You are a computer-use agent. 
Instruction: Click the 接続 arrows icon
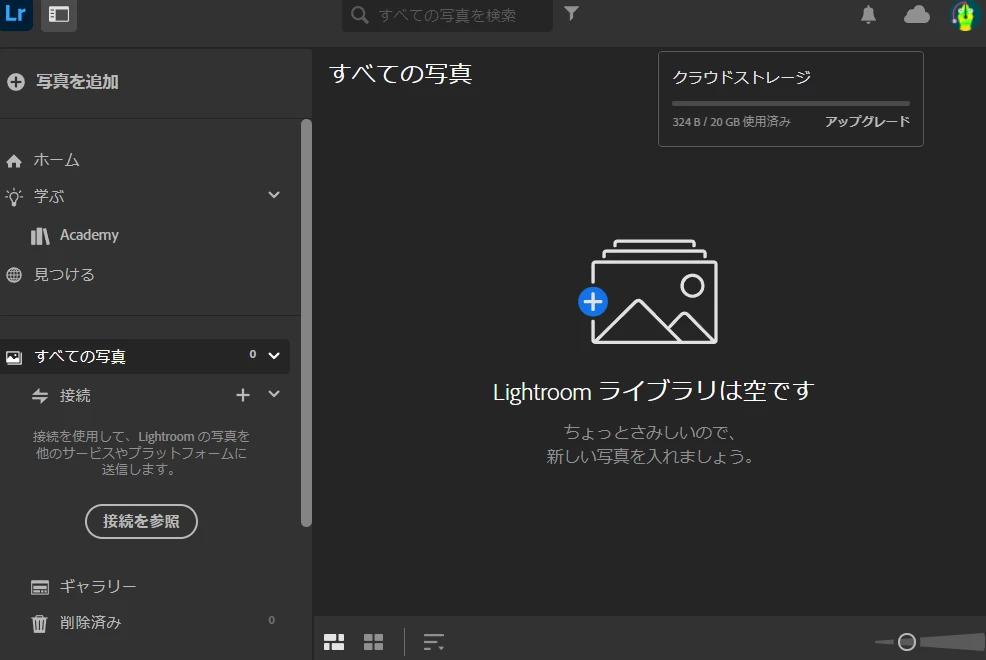coord(40,395)
